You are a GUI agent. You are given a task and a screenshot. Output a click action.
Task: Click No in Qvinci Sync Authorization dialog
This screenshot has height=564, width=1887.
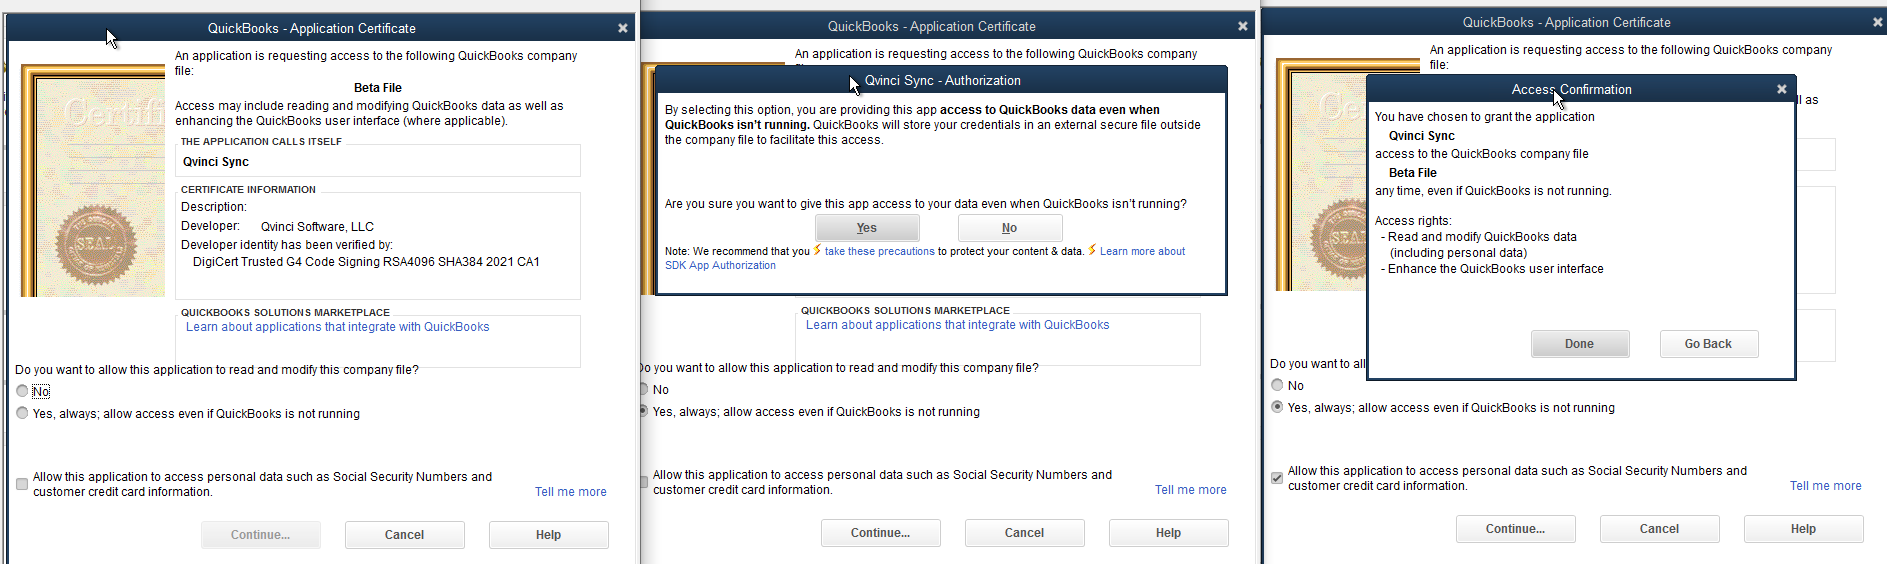pyautogui.click(x=1010, y=228)
